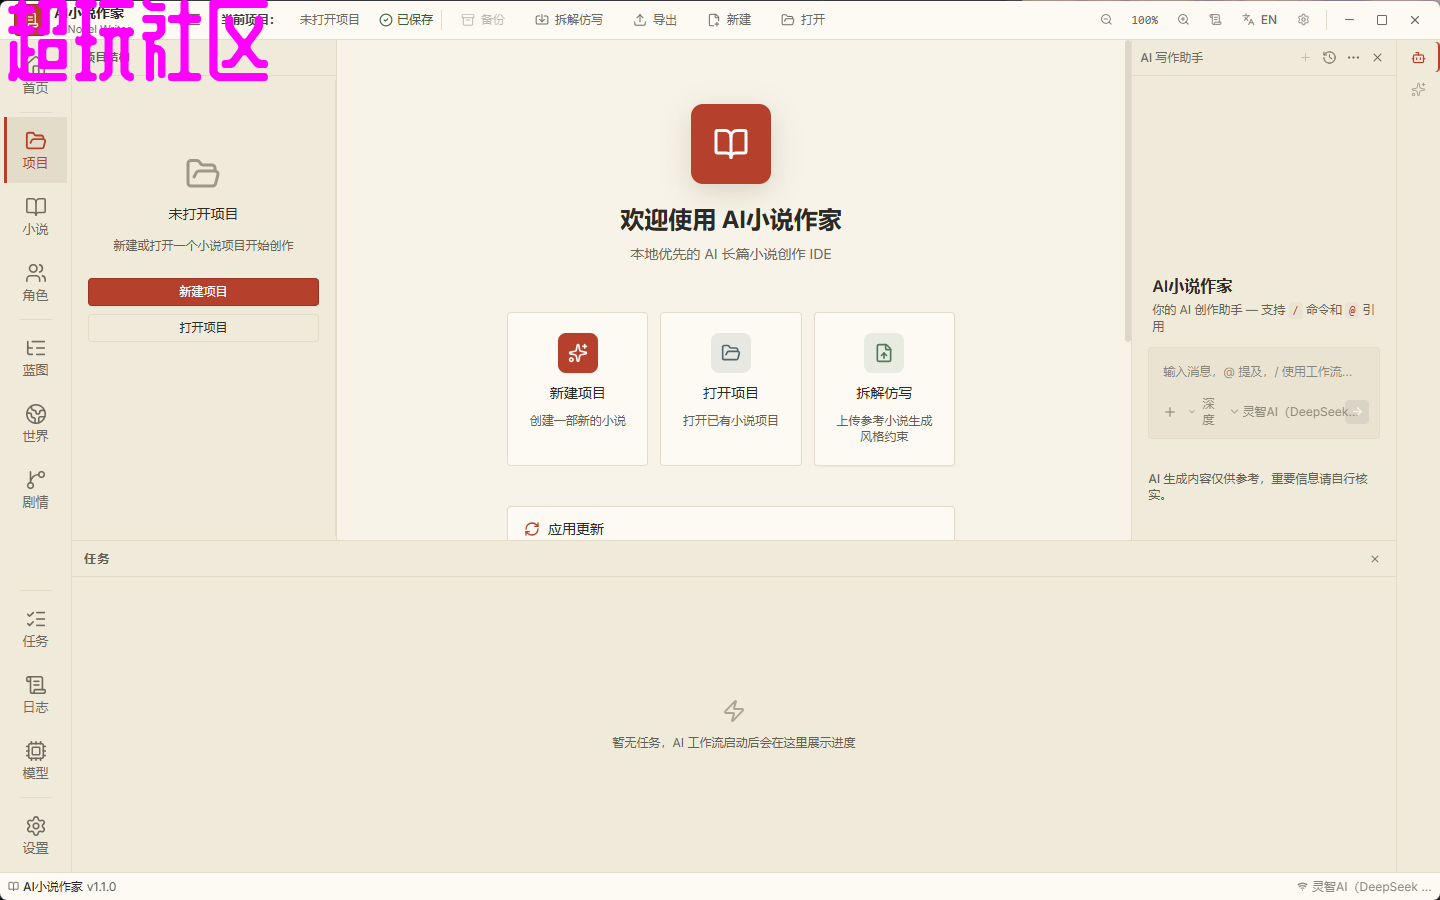Expand the 深度 mode dropdown
The width and height of the screenshot is (1440, 900).
coord(1202,412)
